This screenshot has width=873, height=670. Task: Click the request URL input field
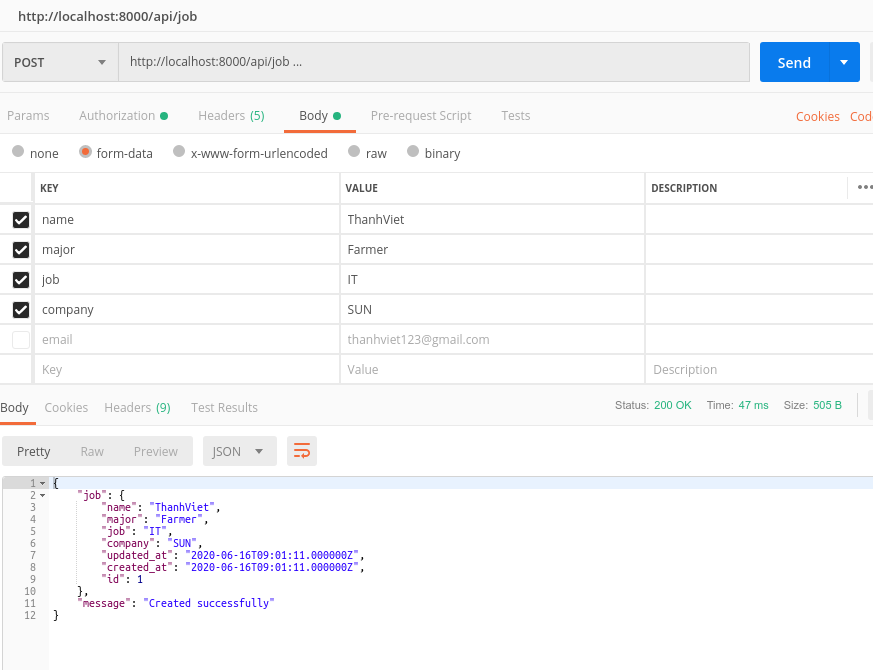click(433, 62)
